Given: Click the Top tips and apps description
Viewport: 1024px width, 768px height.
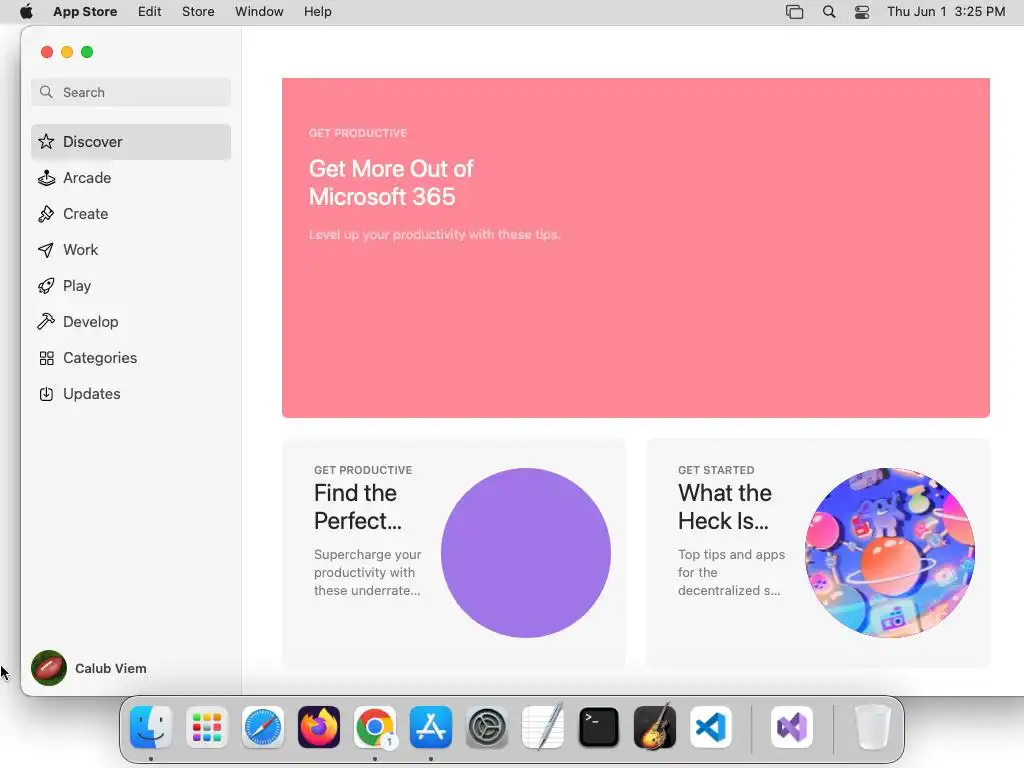Looking at the screenshot, I should (731, 572).
